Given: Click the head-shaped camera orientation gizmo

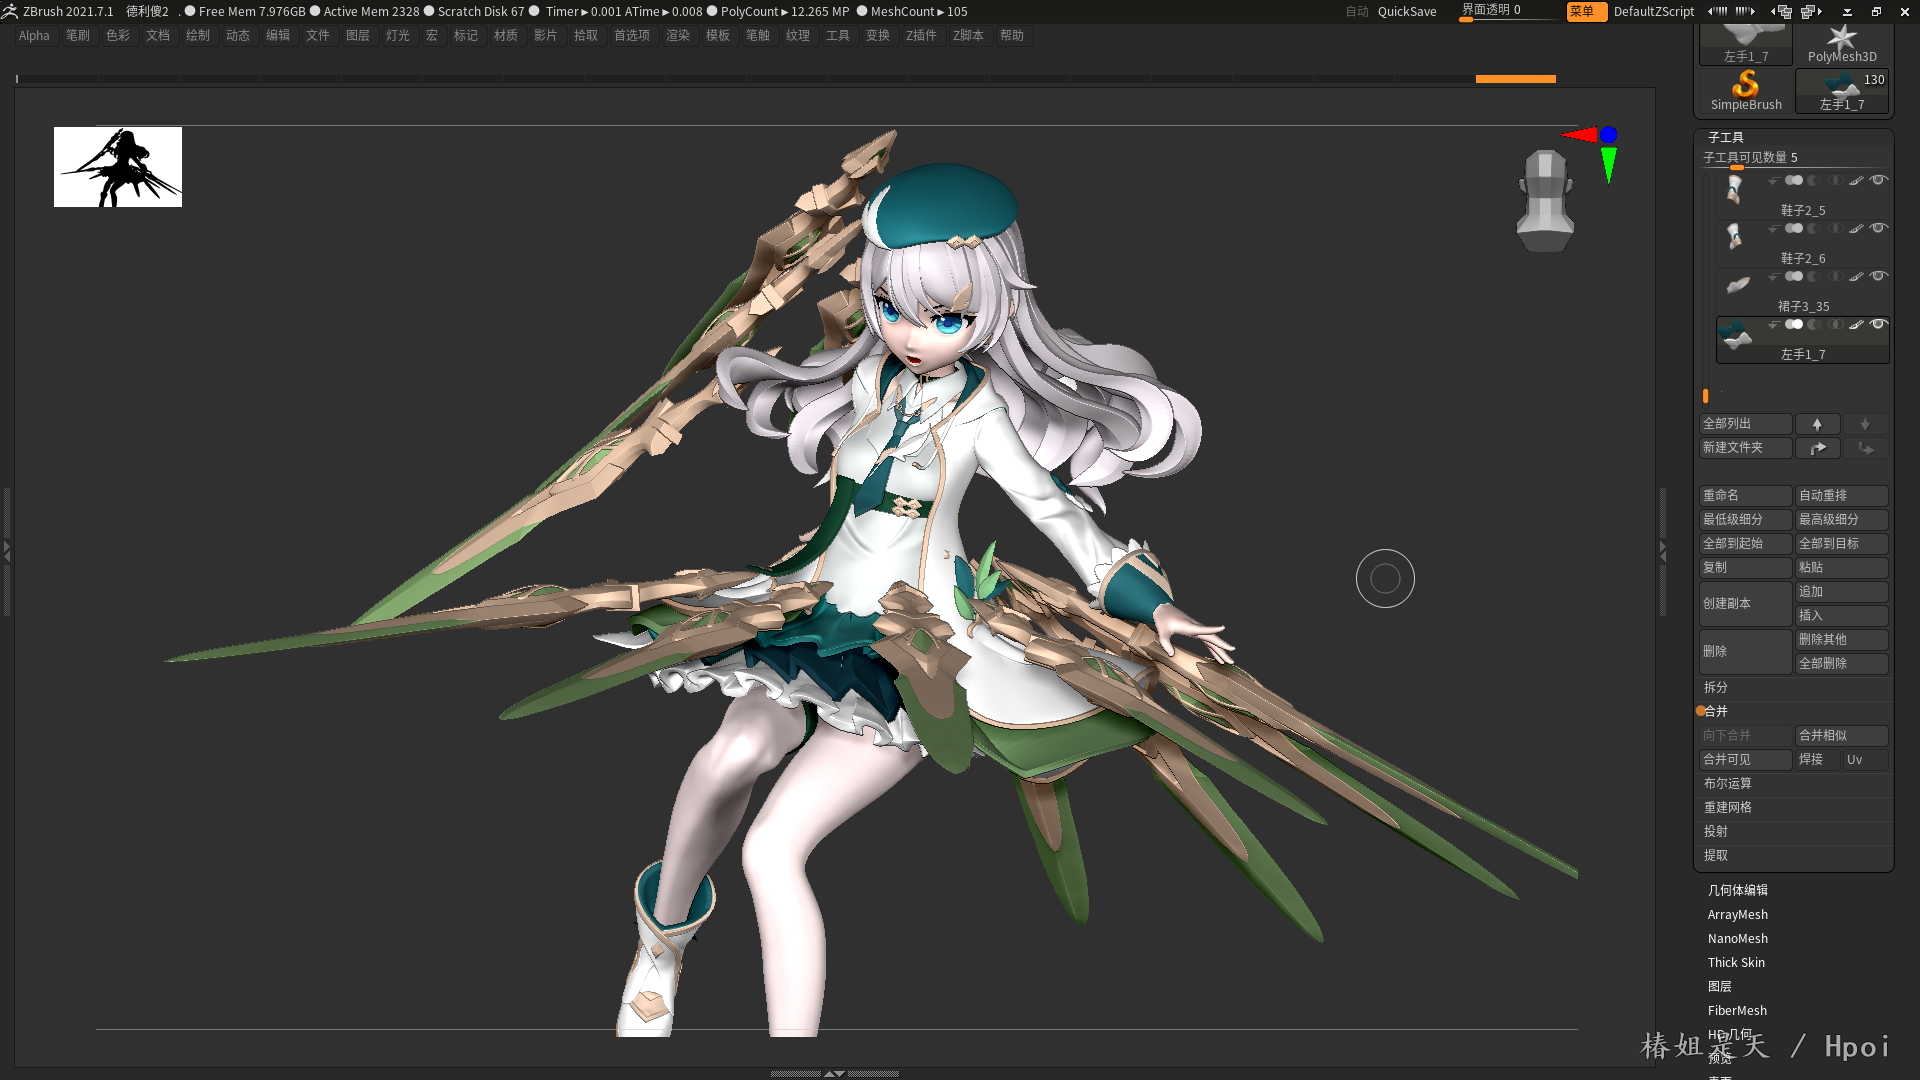Looking at the screenshot, I should [1545, 200].
